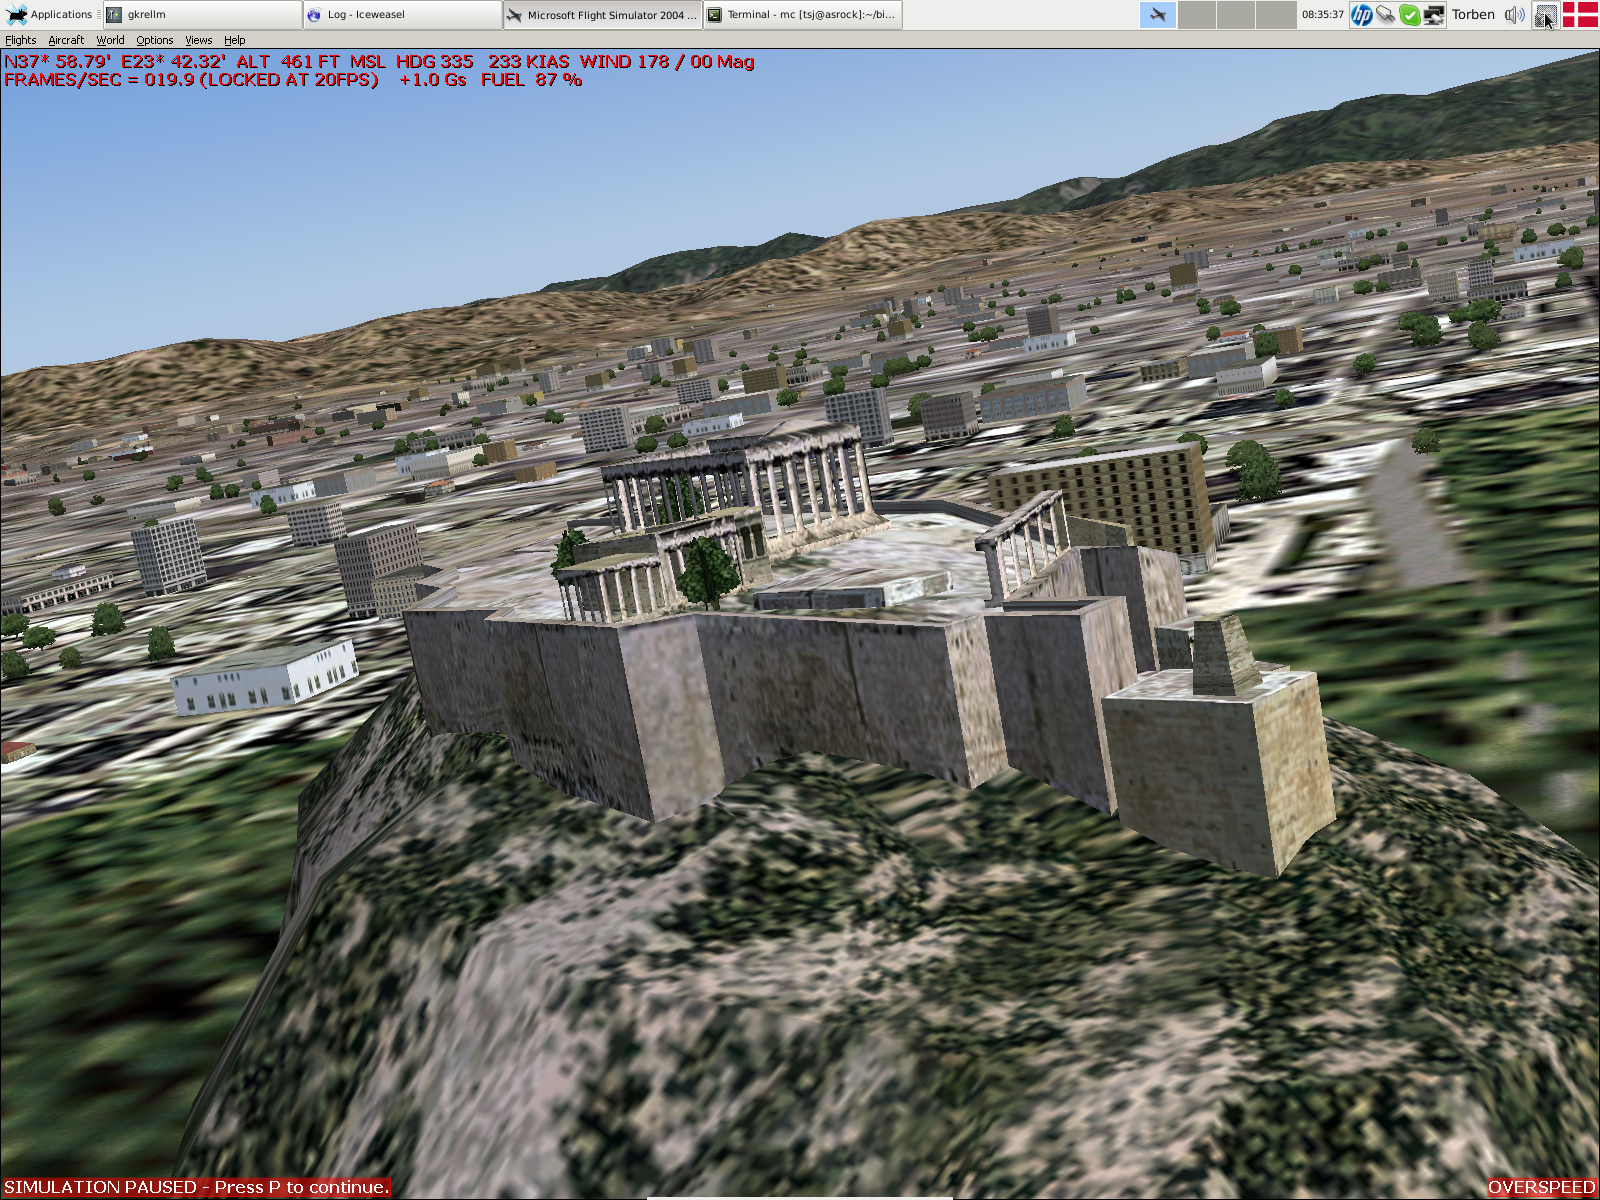
Task: Switch to the second workspace in pager
Action: [1197, 14]
